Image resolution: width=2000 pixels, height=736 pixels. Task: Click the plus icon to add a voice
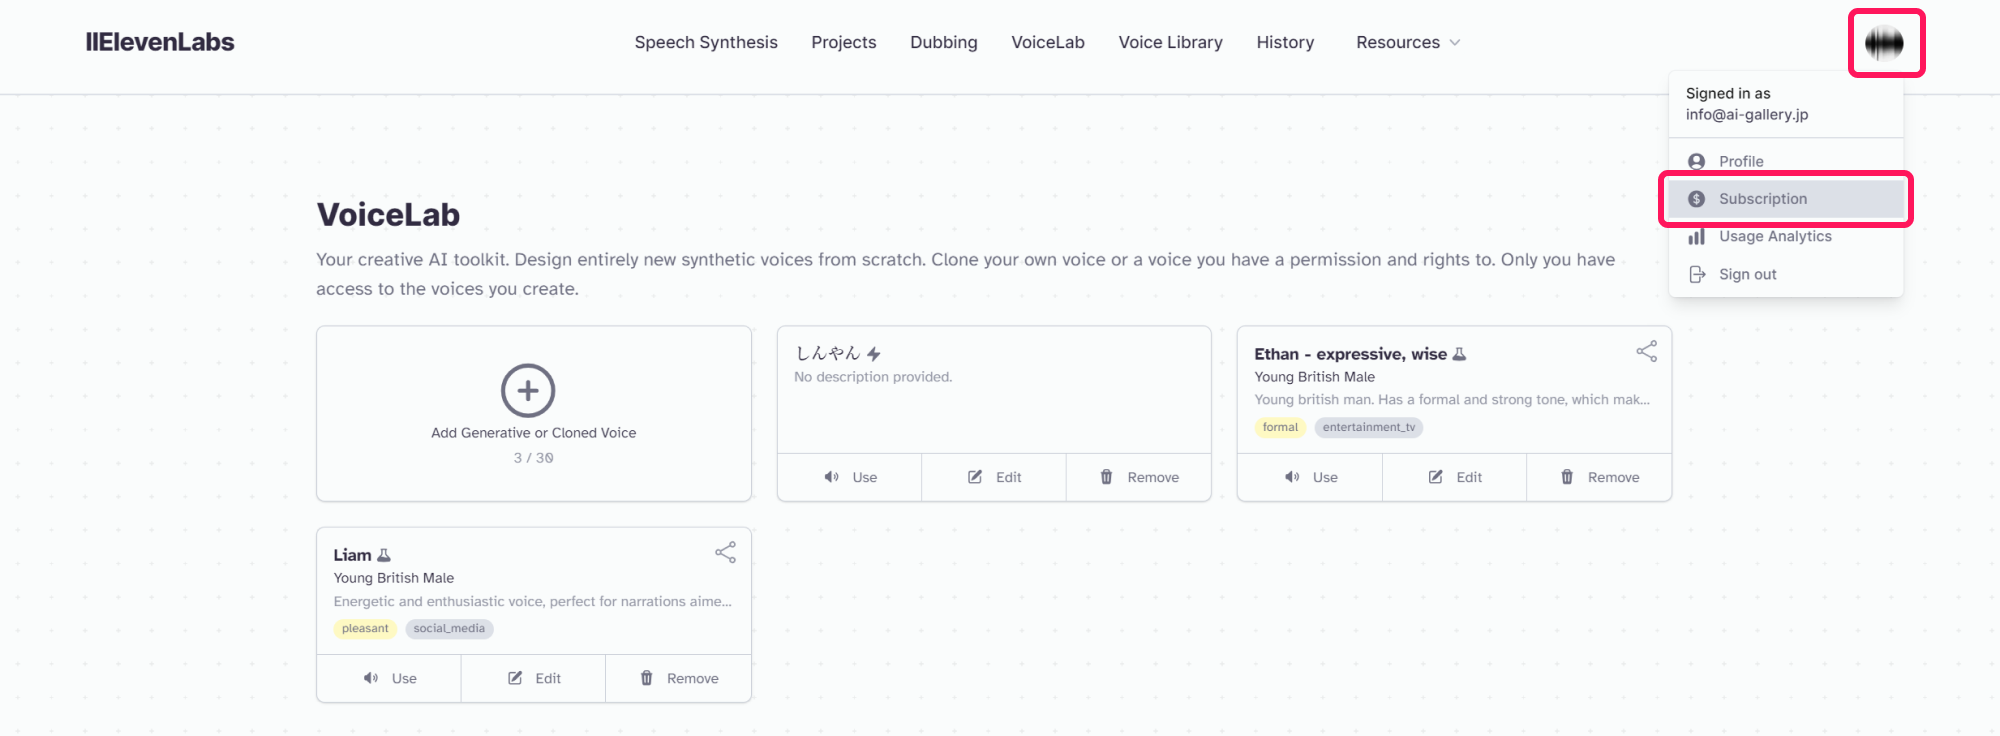[528, 390]
